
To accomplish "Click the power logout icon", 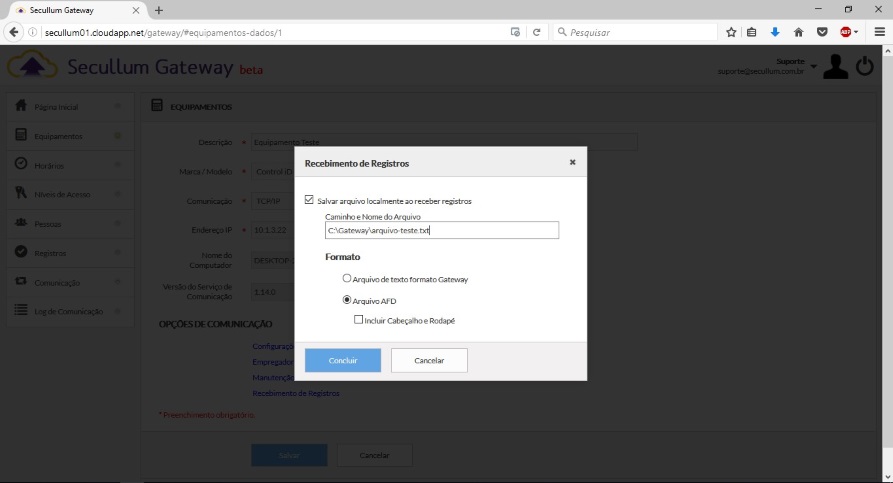I will point(865,67).
